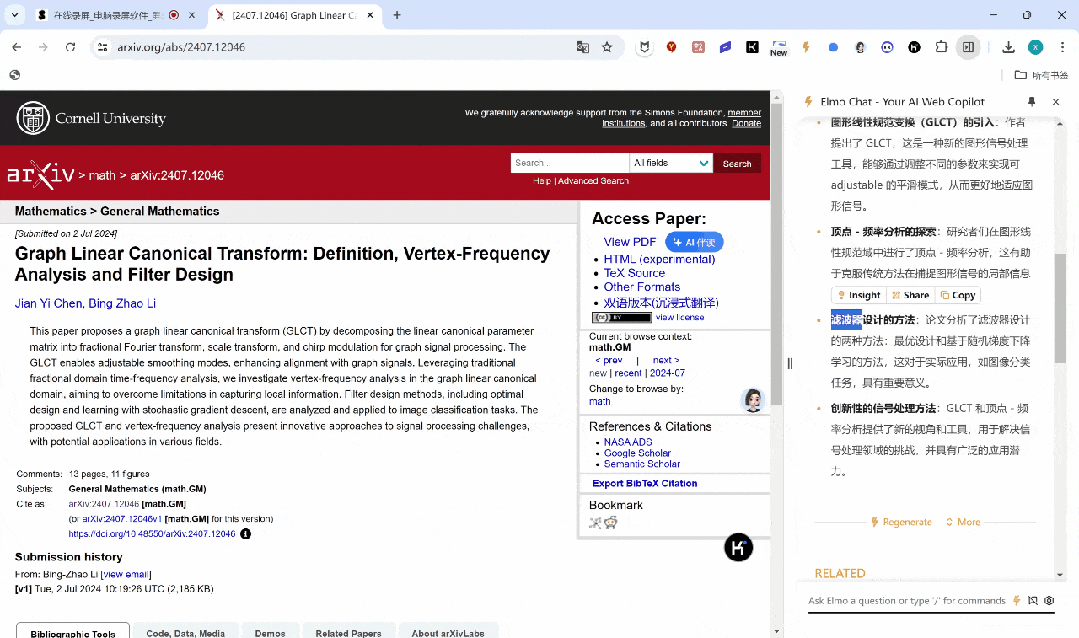The image size is (1079, 638).
Task: Reload the page
Action: (x=70, y=47)
